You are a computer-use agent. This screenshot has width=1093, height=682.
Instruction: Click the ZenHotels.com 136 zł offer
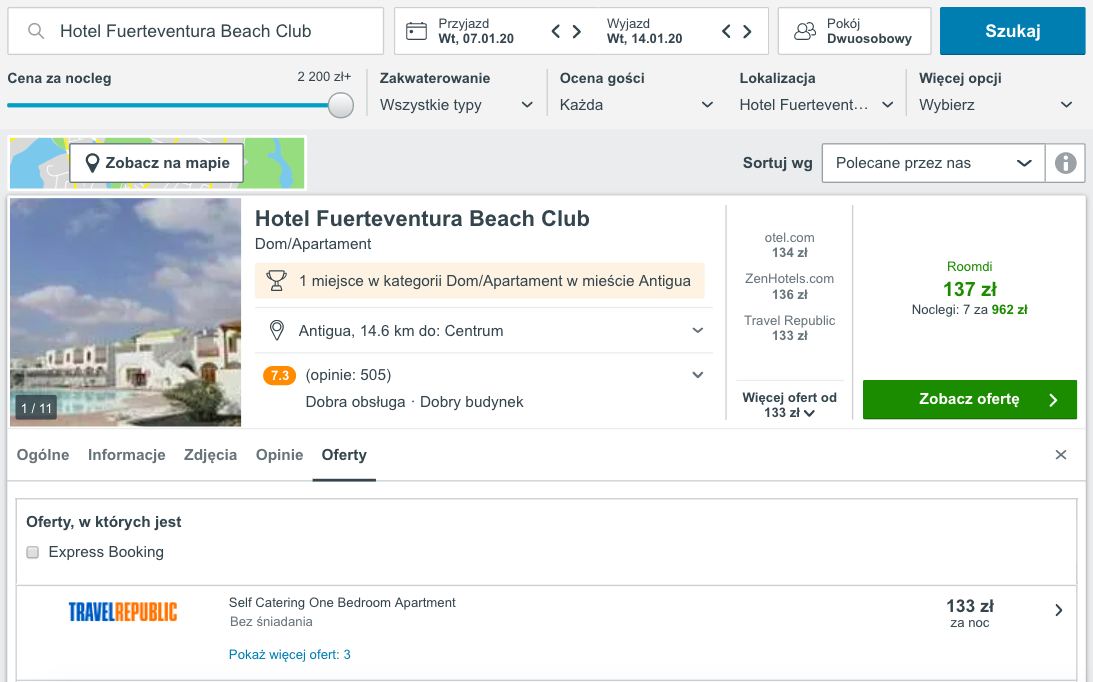(x=789, y=287)
